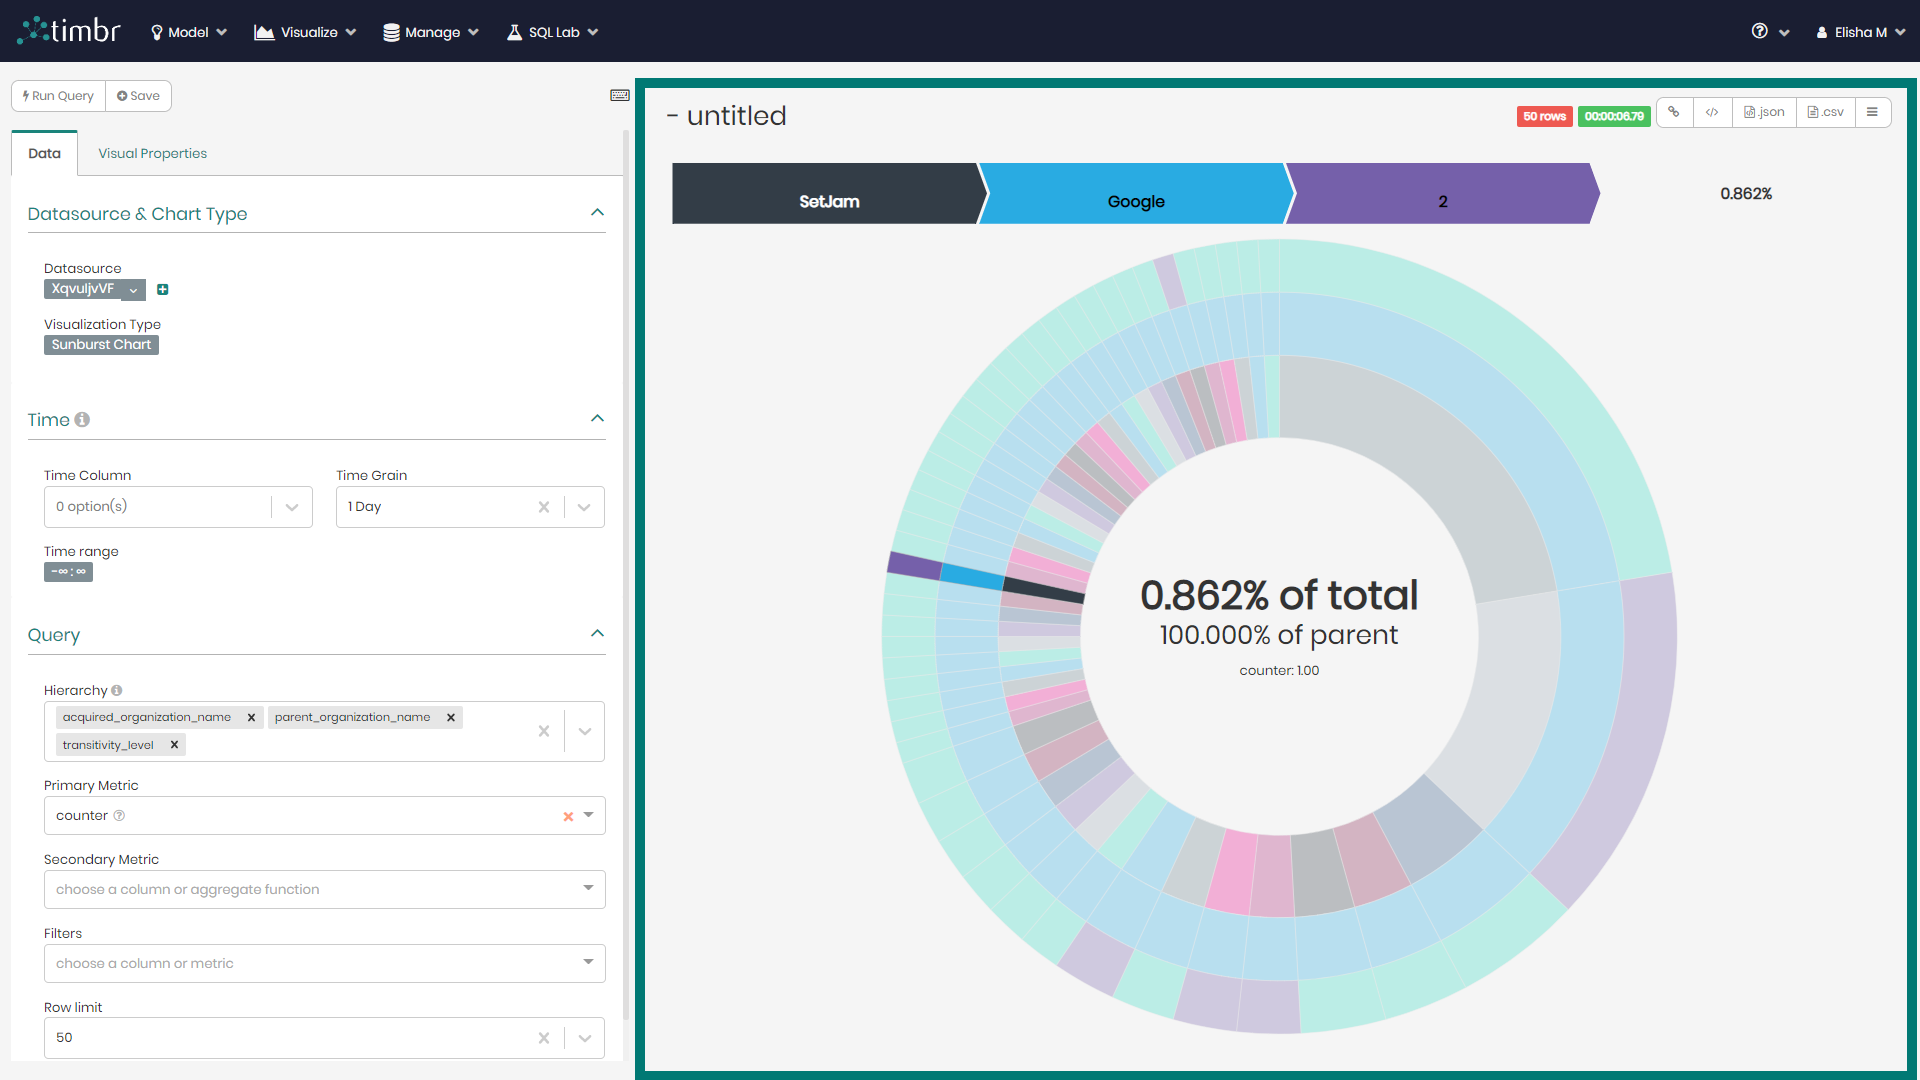1920x1080 pixels.
Task: Click the Time range infinity badge
Action: click(68, 572)
